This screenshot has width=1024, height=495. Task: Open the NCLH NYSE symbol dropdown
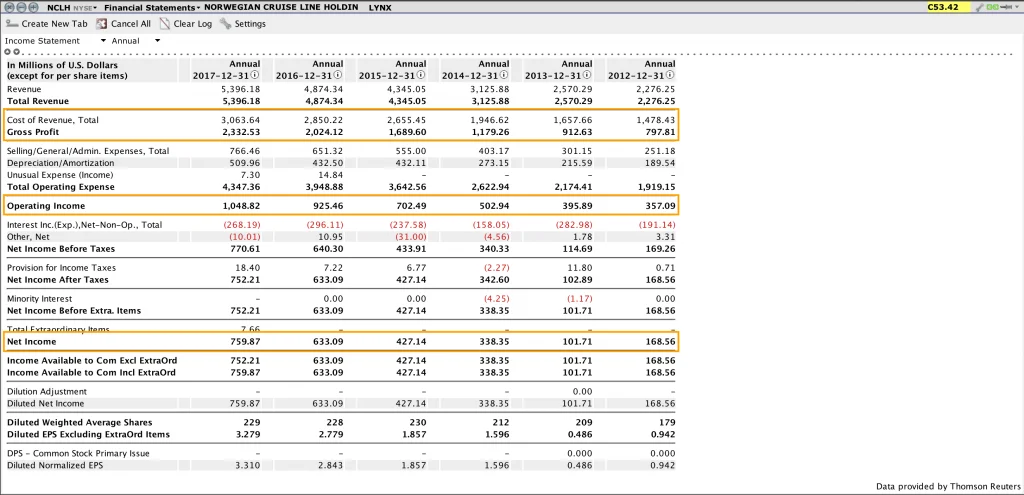[x=72, y=7]
